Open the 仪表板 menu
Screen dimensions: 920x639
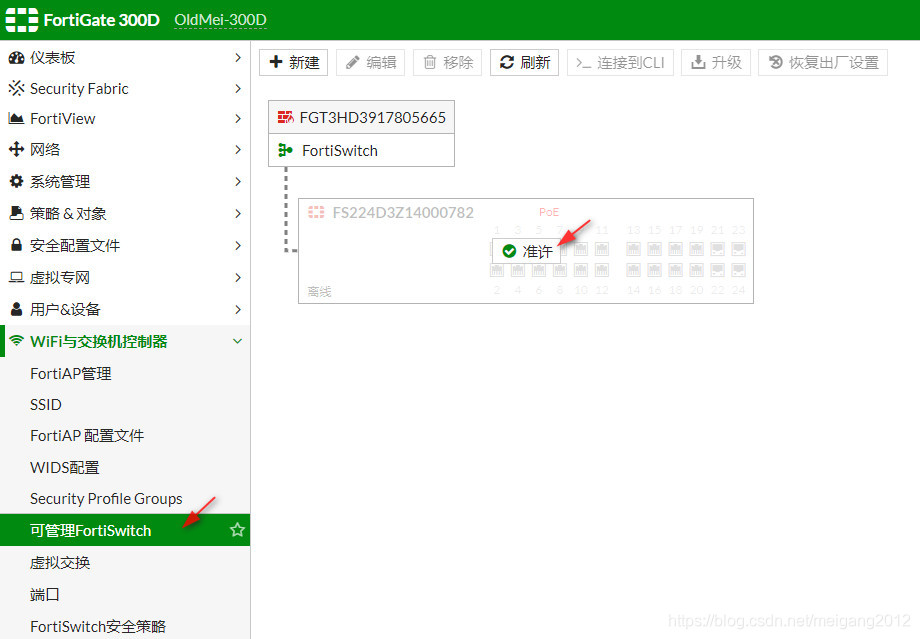(x=125, y=58)
